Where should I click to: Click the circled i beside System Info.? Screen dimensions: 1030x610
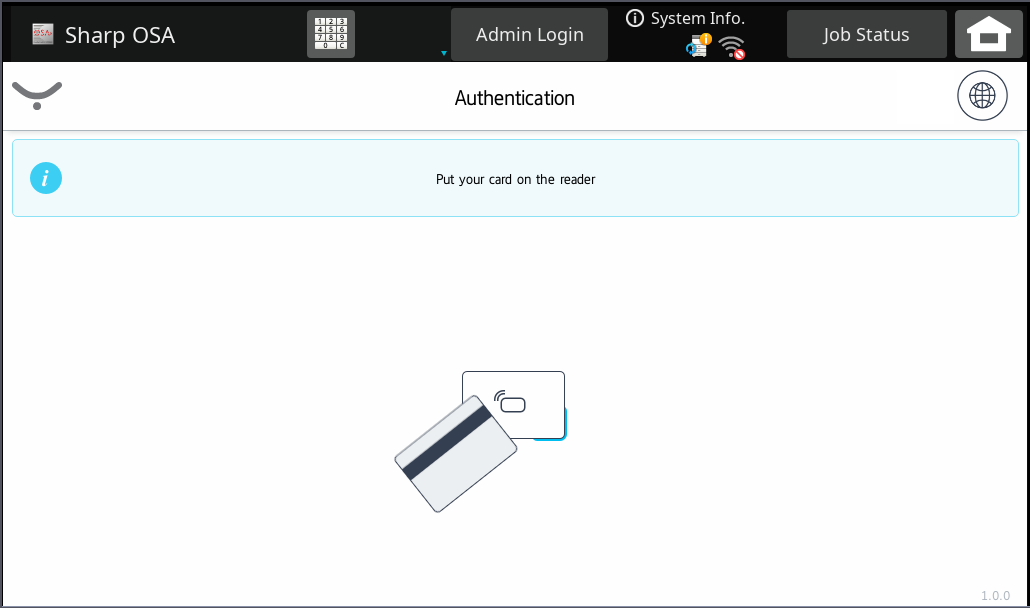click(x=634, y=18)
